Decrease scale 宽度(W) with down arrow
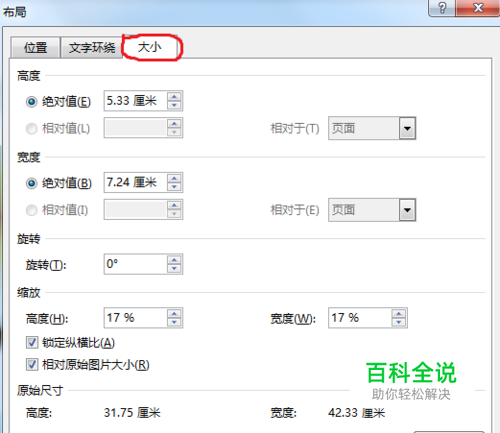Viewport: 500px width, 433px height. tap(399, 322)
